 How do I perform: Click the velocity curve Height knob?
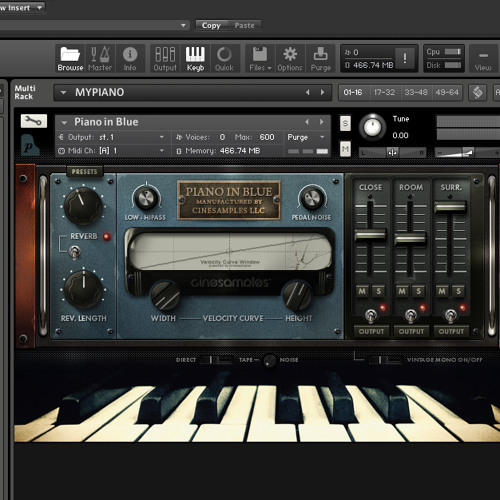(x=297, y=296)
